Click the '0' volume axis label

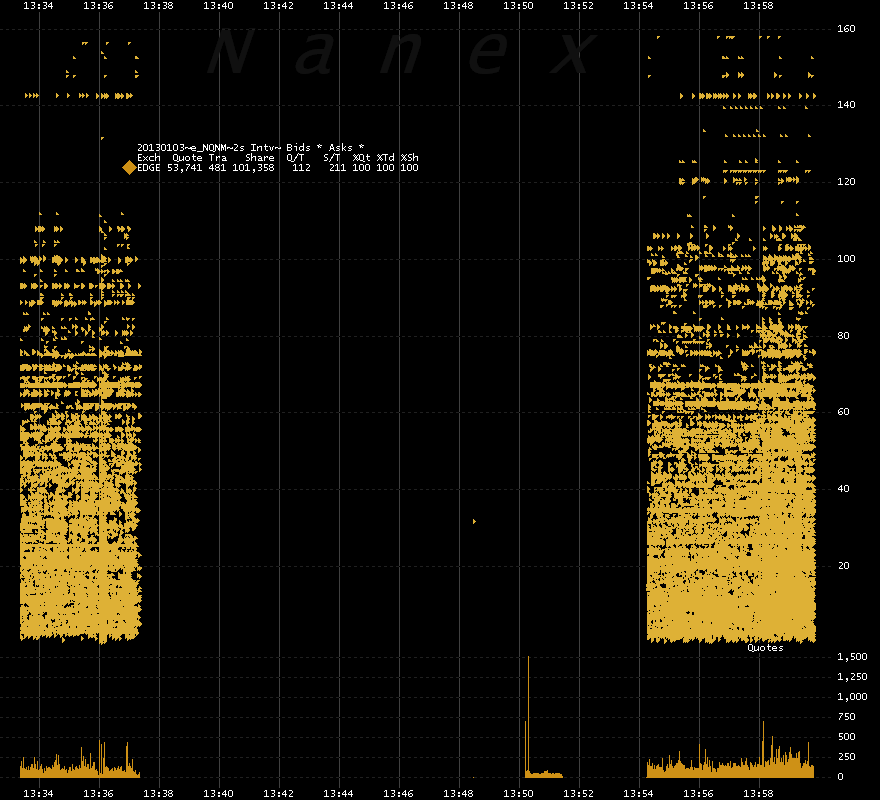[x=840, y=776]
